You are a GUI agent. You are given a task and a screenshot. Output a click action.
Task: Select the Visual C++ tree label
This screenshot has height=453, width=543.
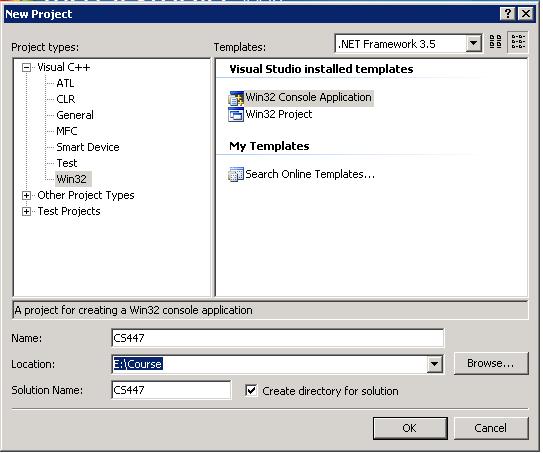[64, 67]
